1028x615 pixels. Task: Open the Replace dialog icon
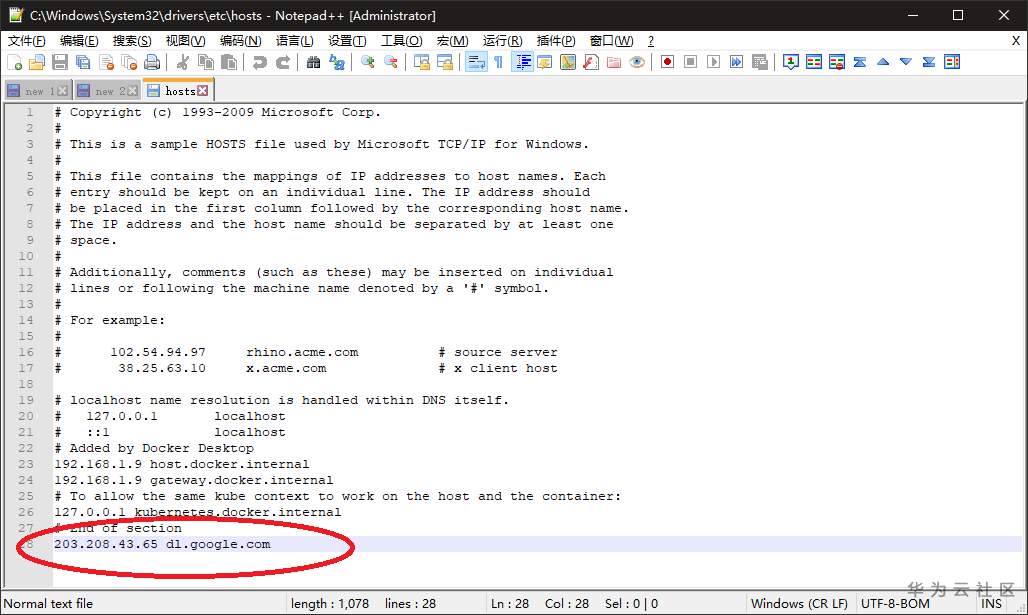coord(337,62)
